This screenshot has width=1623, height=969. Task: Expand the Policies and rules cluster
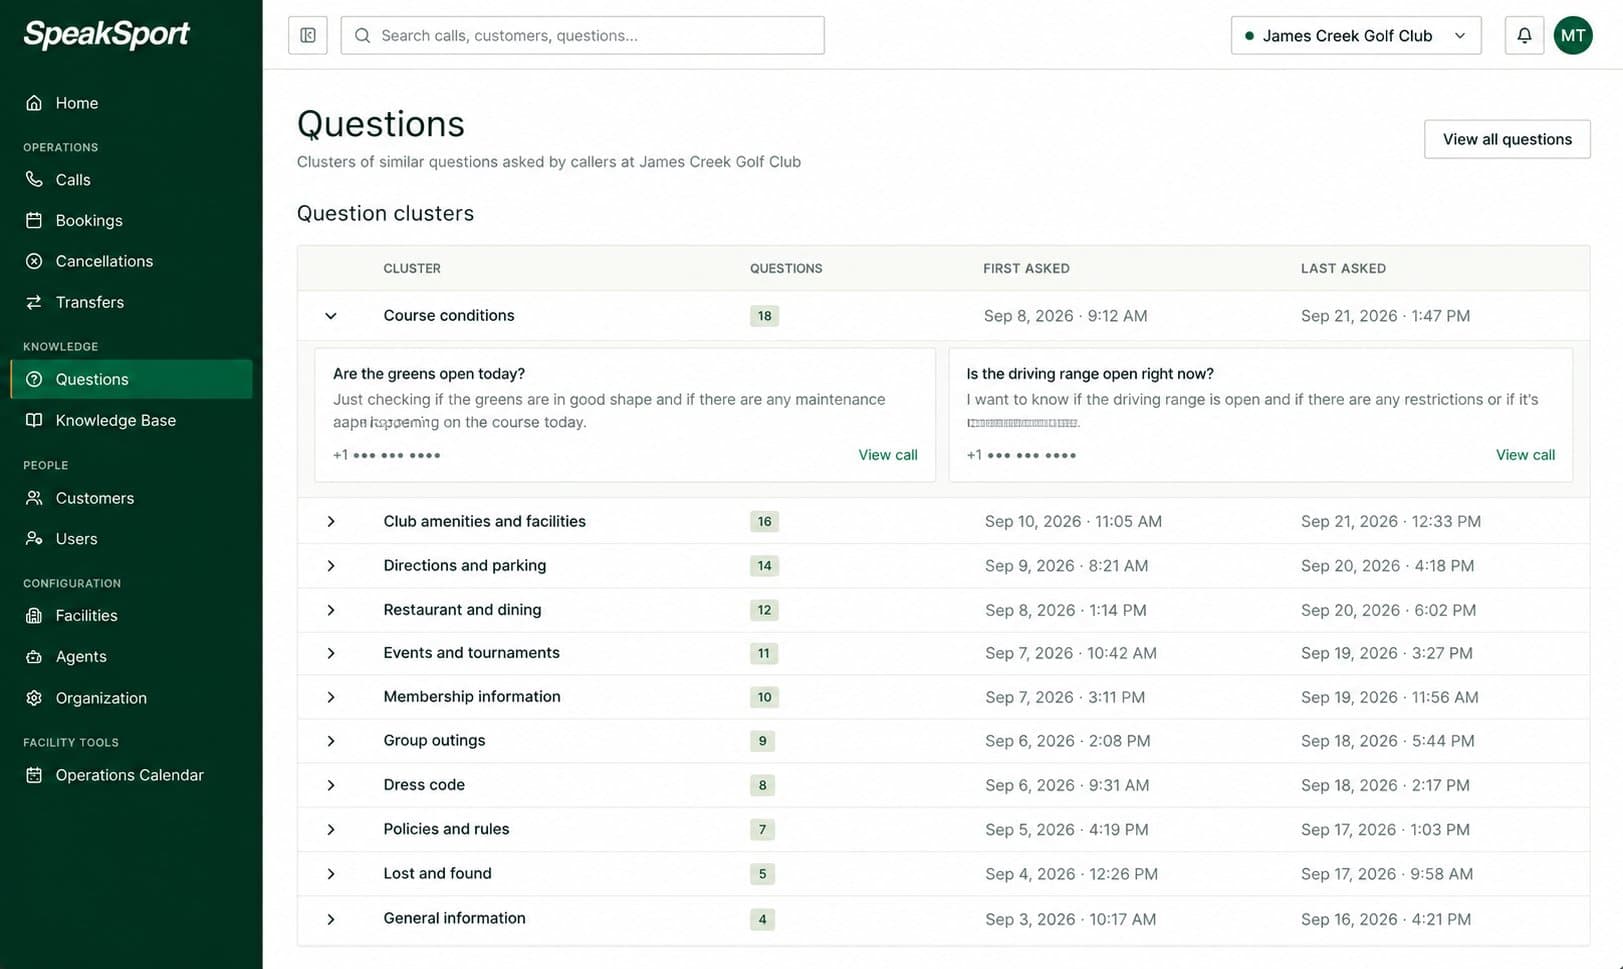[331, 829]
